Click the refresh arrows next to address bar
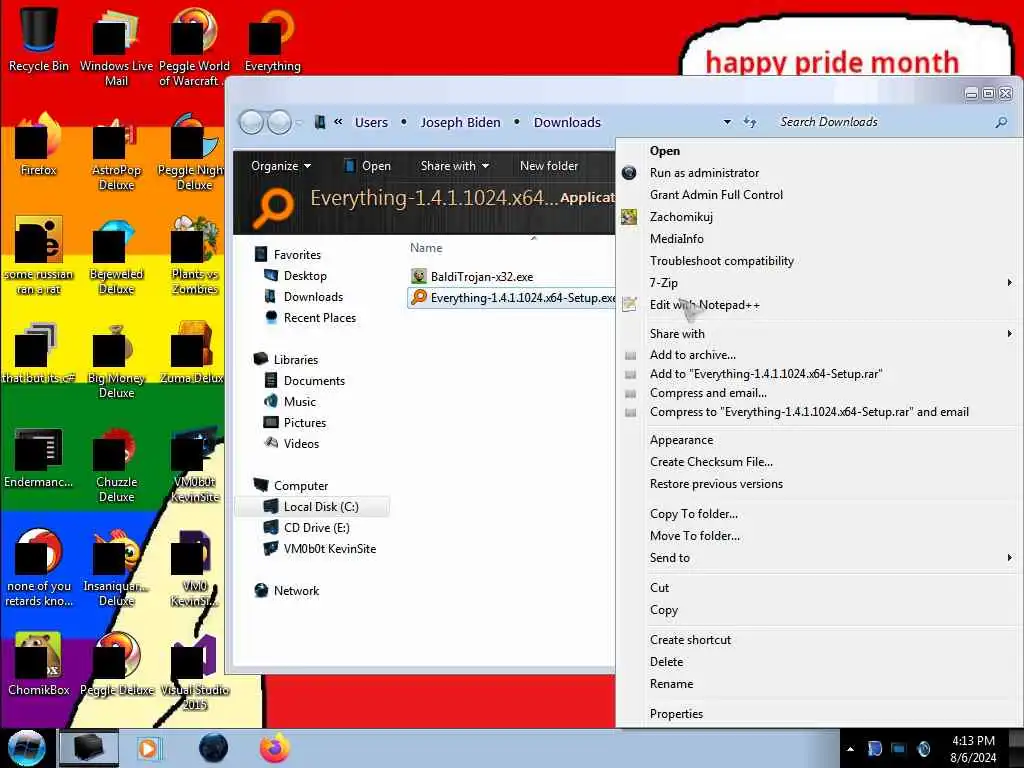The width and height of the screenshot is (1024, 768). (750, 122)
